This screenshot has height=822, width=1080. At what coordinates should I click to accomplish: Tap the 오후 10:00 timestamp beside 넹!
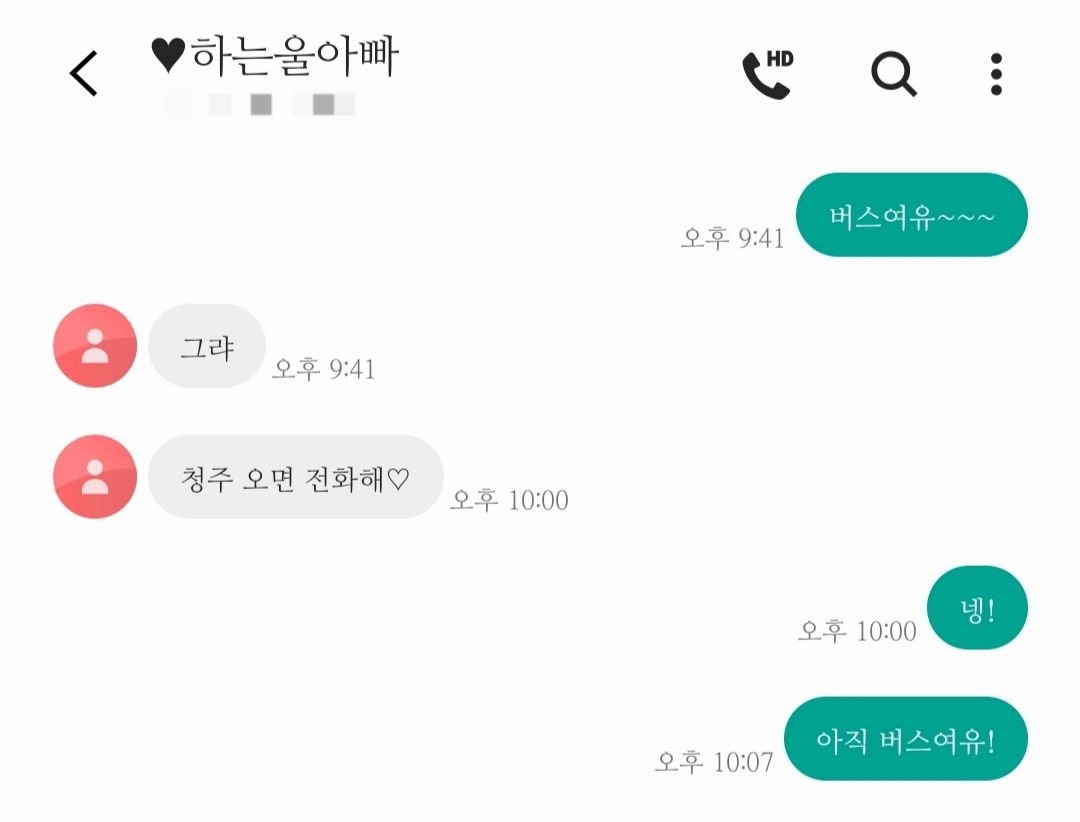pyautogui.click(x=857, y=631)
